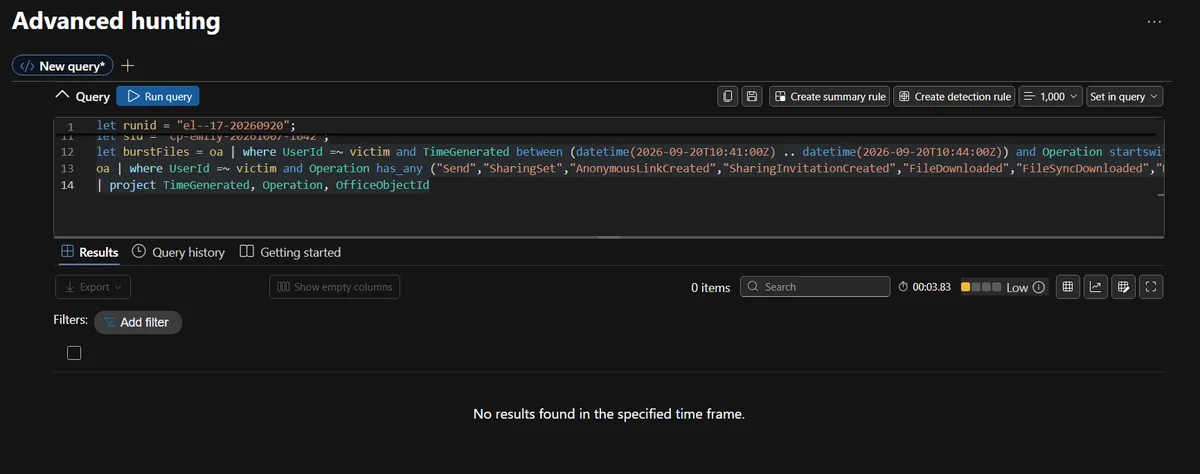The image size is (1200, 474).
Task: Run the query
Action: [x=159, y=96]
